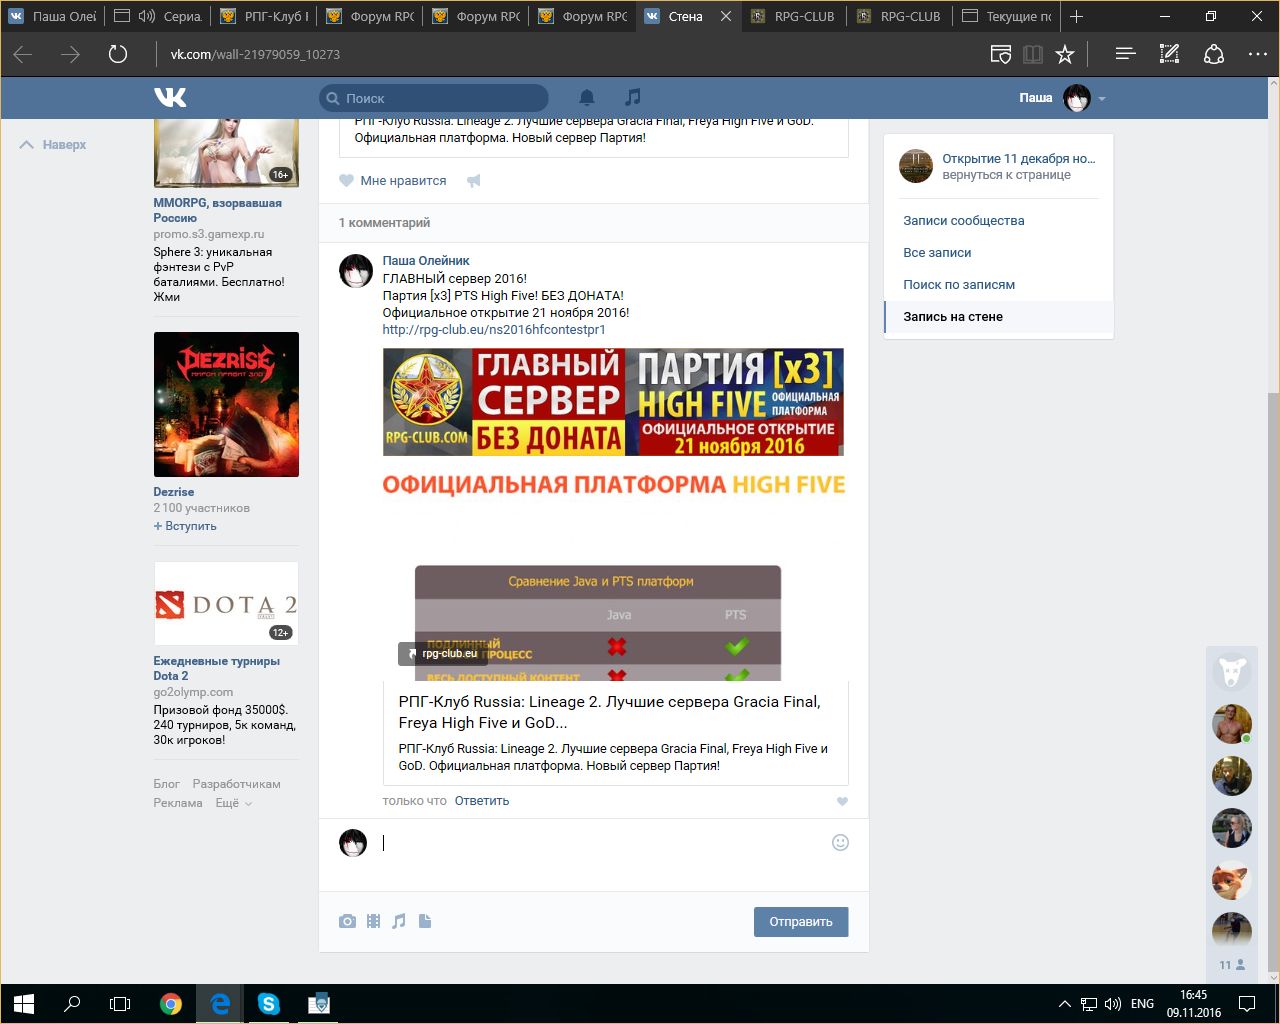Add page to Edge favorites star
The height and width of the screenshot is (1024, 1280).
coord(1065,54)
